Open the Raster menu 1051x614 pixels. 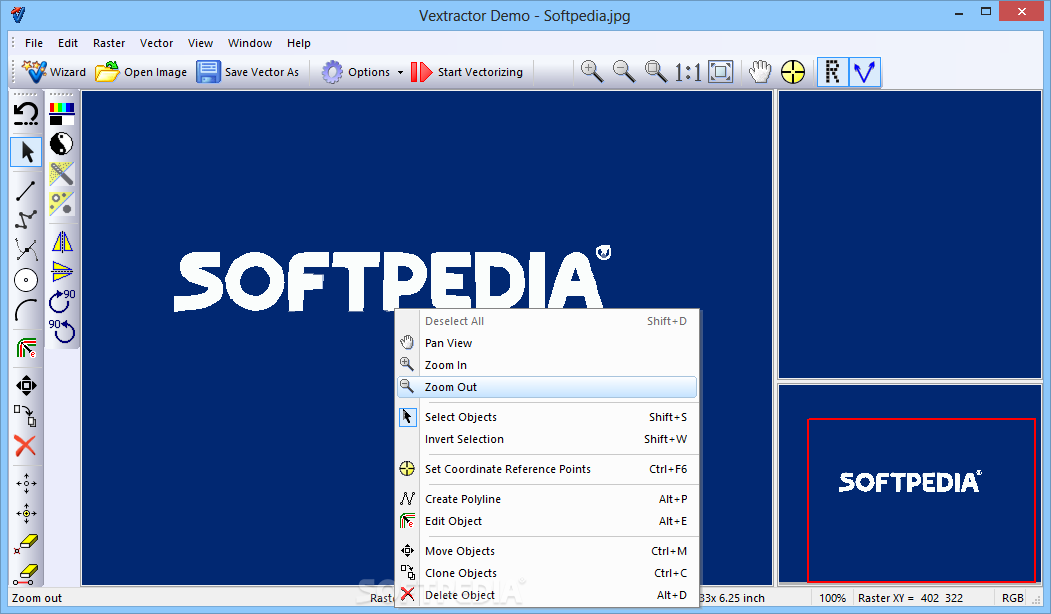pos(109,43)
